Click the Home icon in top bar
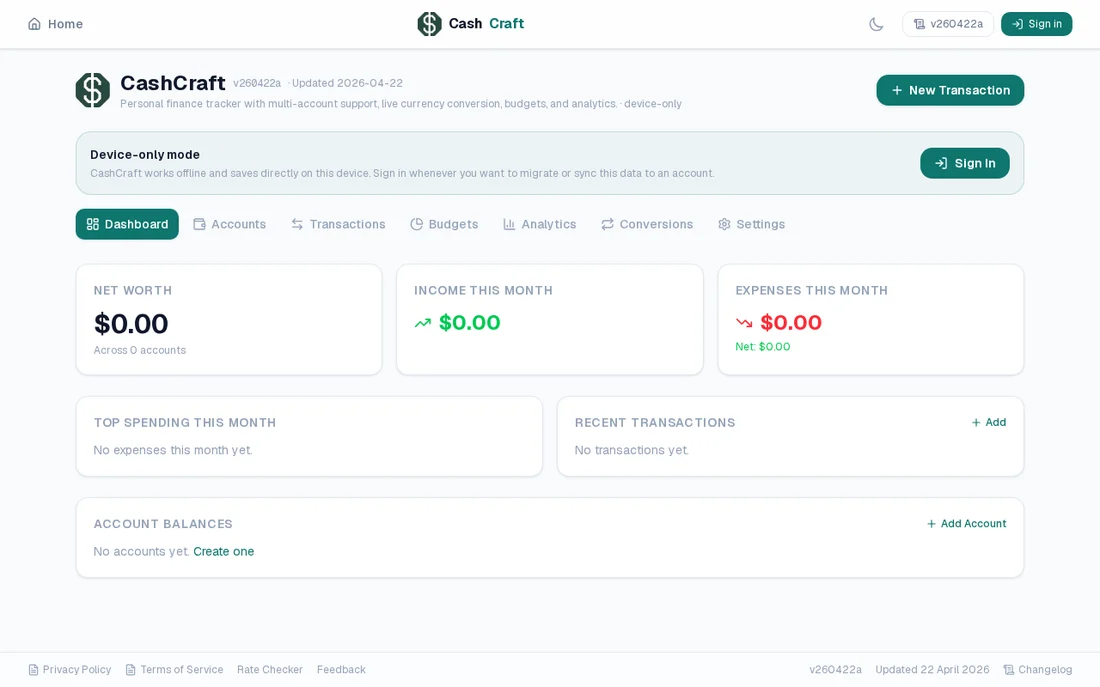Image resolution: width=1100 pixels, height=687 pixels. click(x=34, y=24)
